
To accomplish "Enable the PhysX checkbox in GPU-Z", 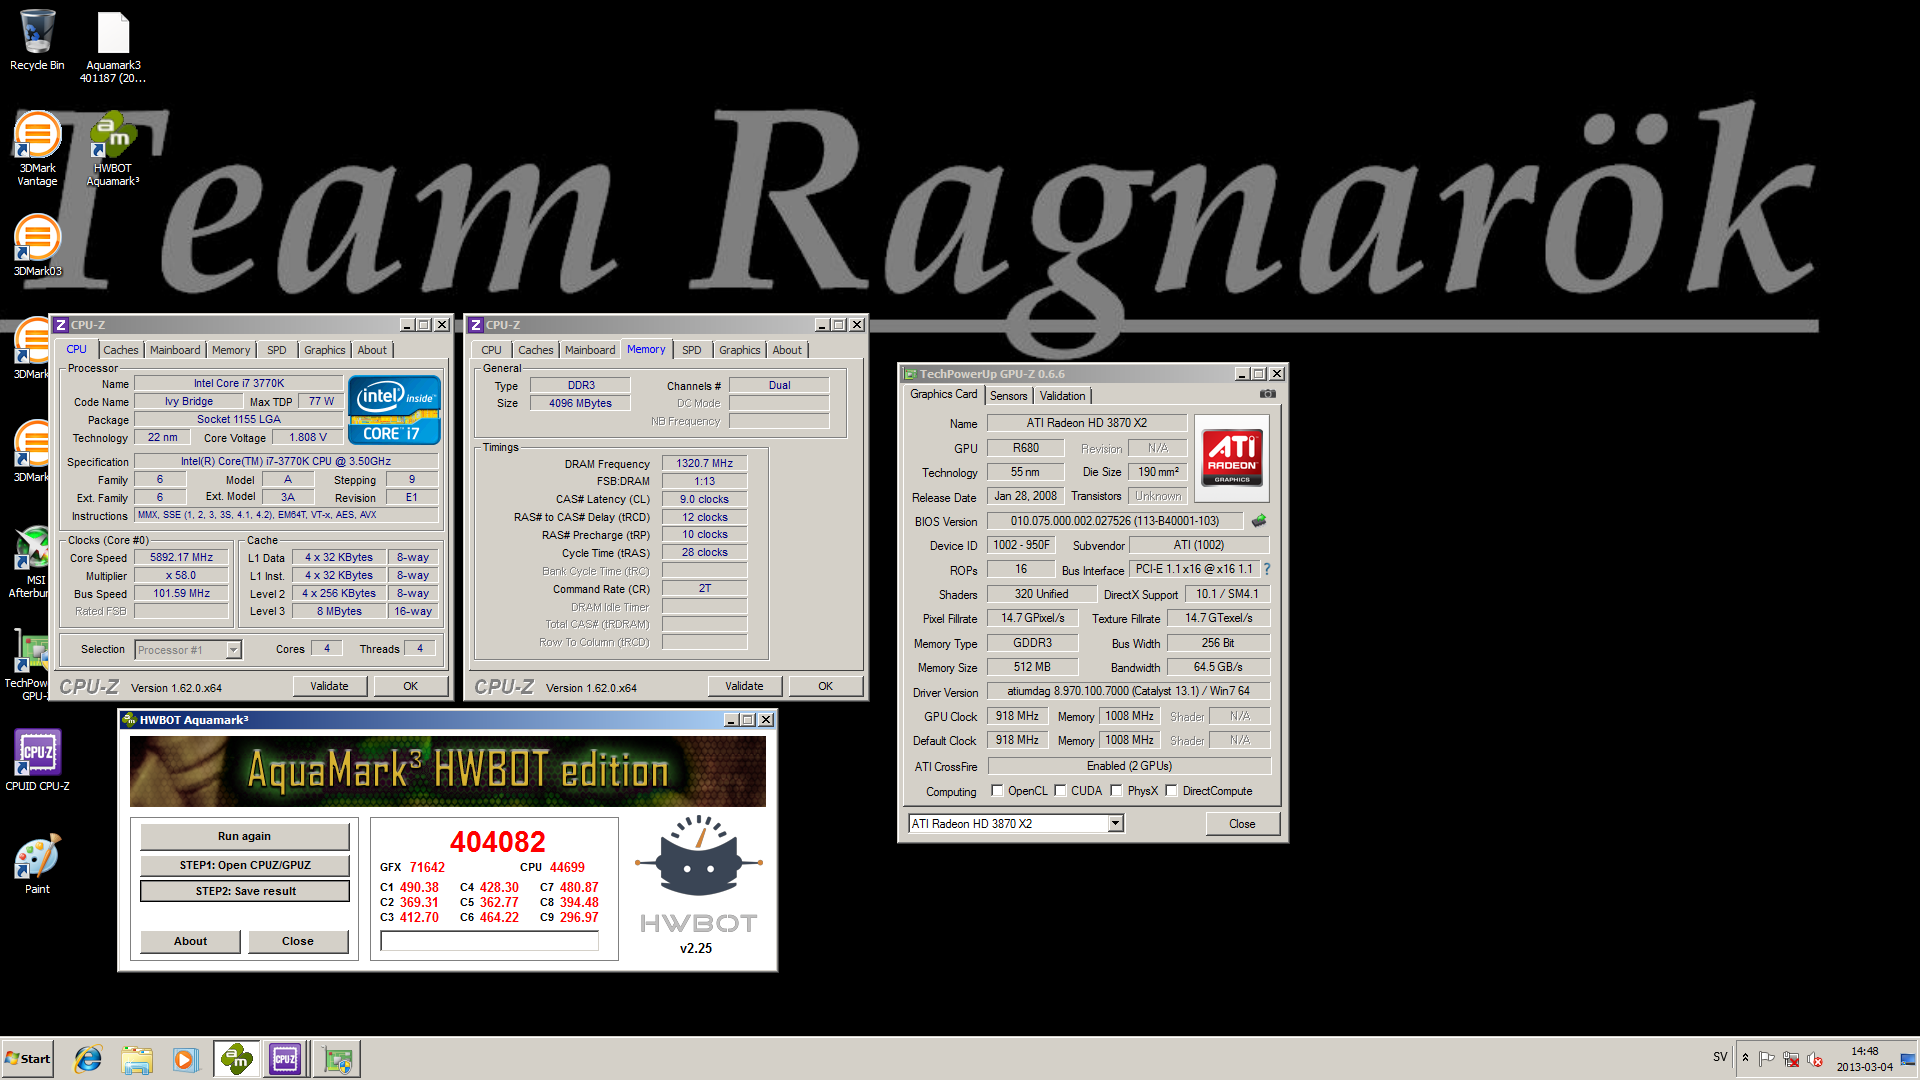I will (1116, 791).
